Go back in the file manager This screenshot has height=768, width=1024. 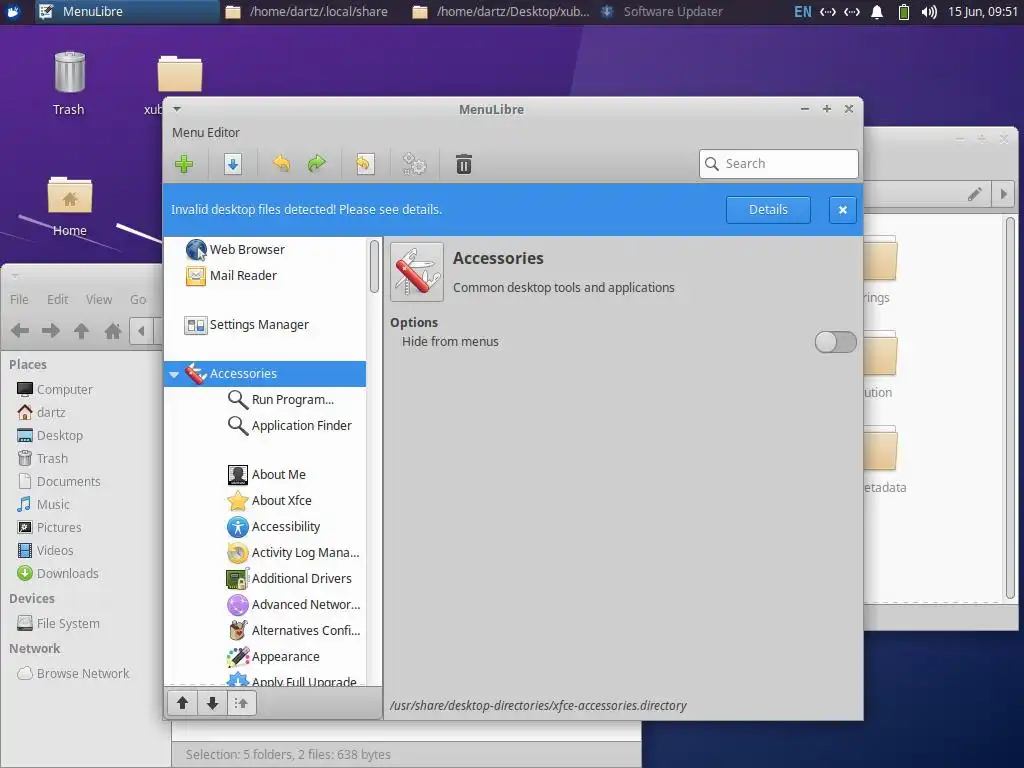(x=20, y=331)
